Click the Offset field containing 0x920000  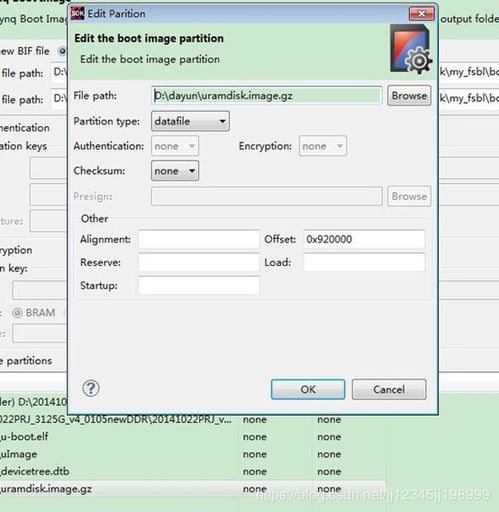[x=364, y=239]
